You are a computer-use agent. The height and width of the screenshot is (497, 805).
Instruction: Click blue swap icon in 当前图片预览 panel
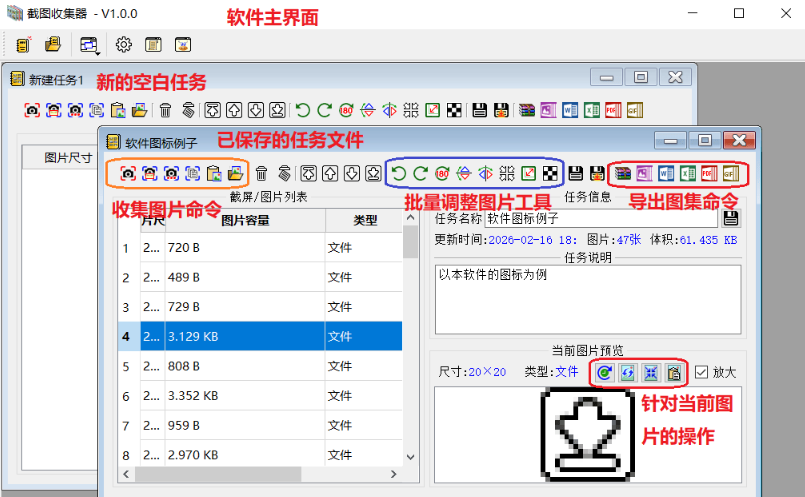point(627,372)
